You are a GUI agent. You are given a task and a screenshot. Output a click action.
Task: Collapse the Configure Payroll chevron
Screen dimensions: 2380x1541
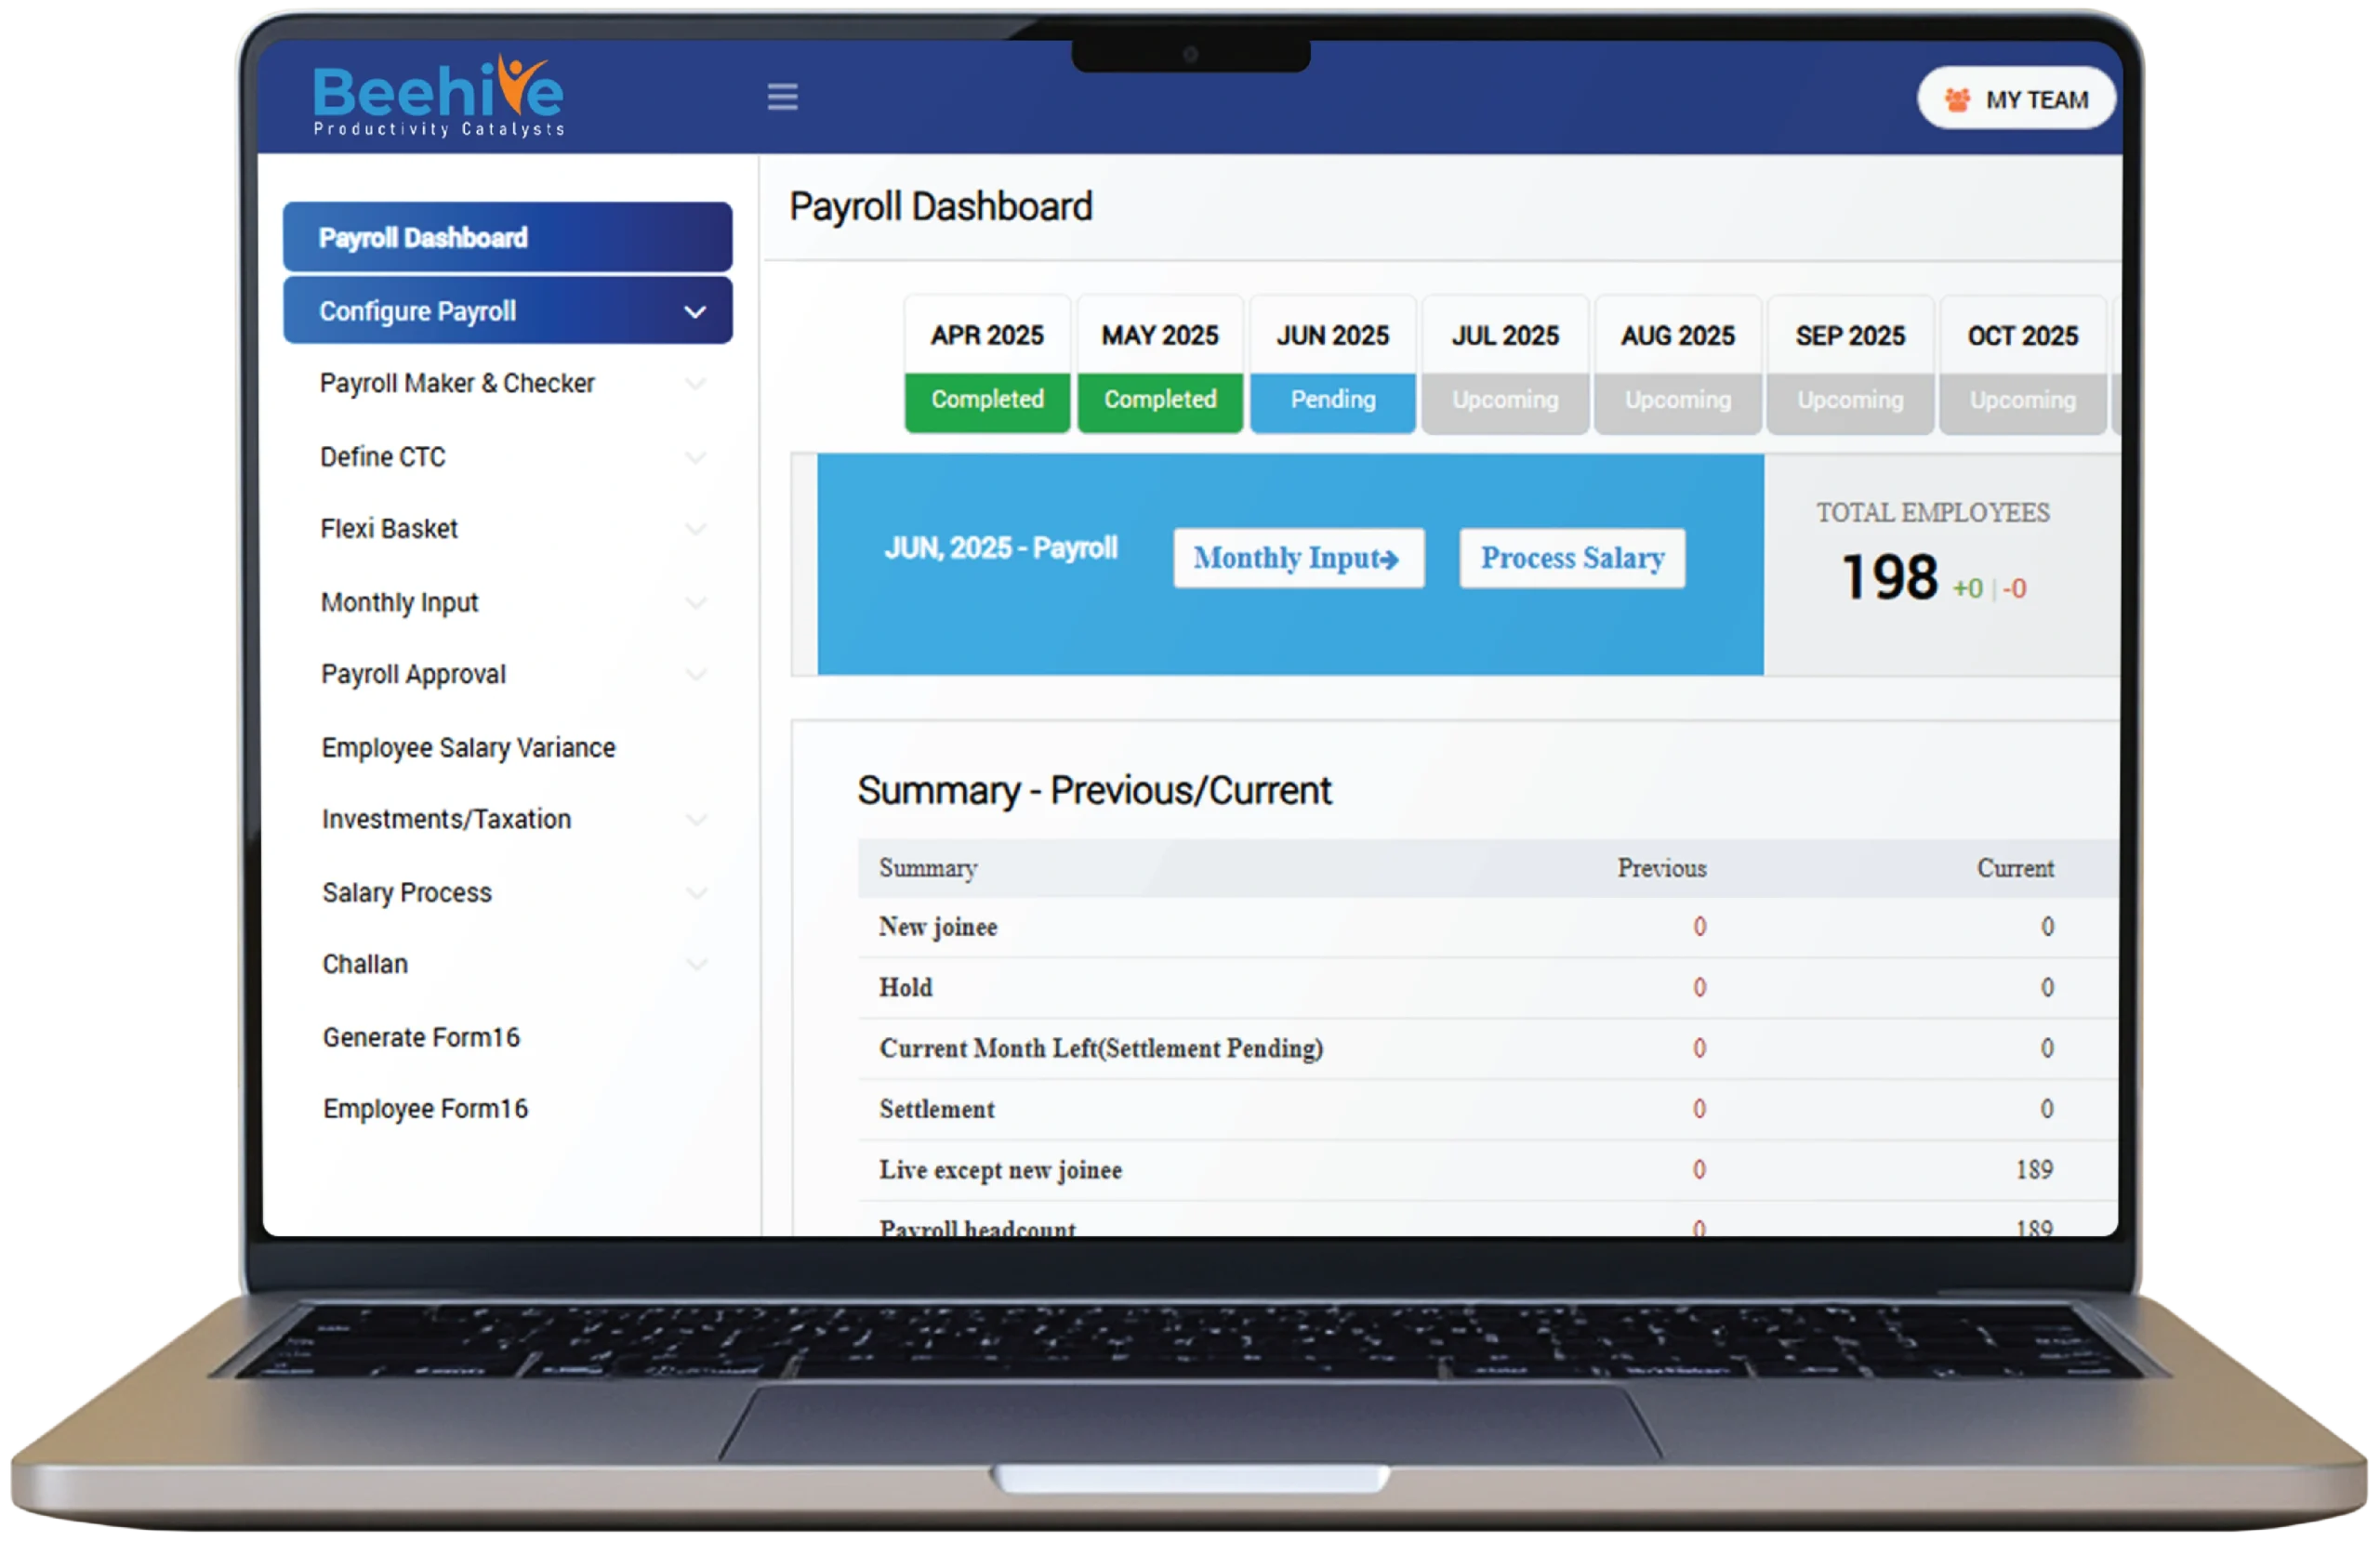pyautogui.click(x=695, y=312)
